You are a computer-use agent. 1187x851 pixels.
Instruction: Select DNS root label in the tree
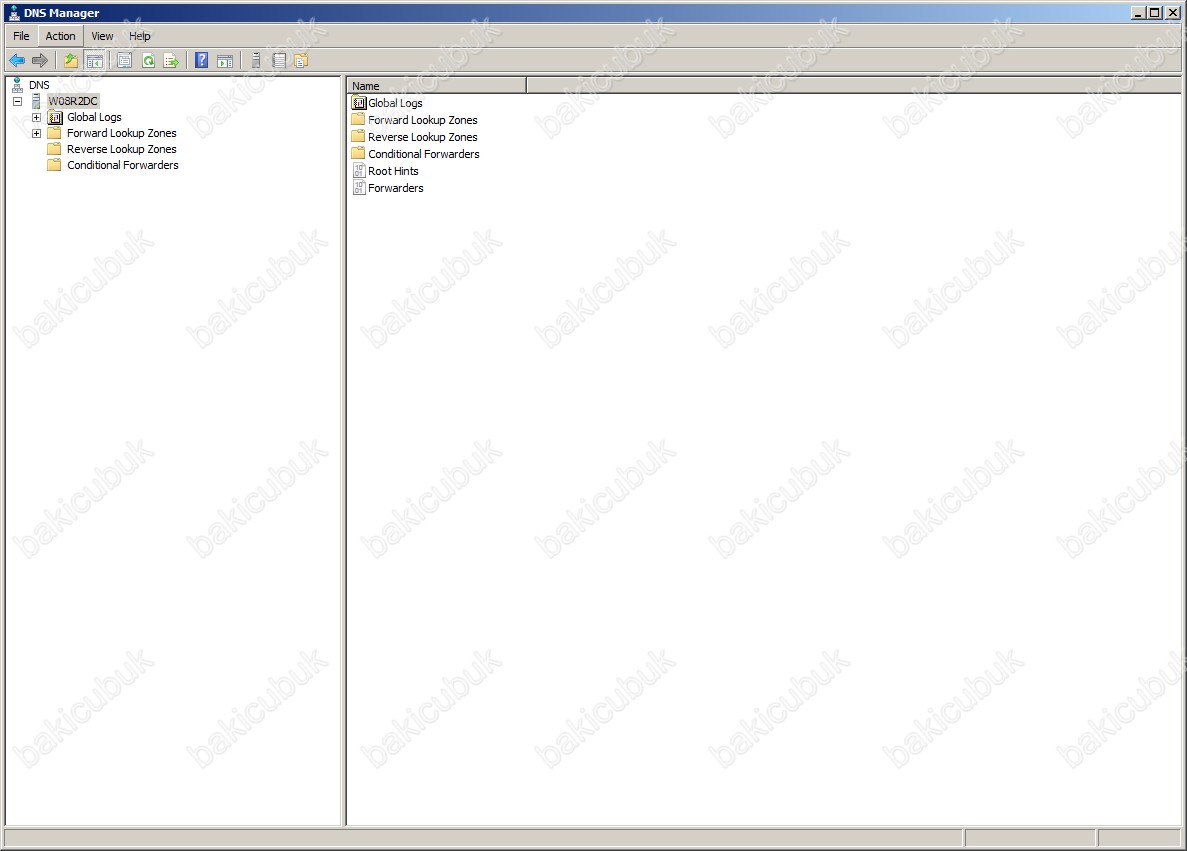pyautogui.click(x=39, y=85)
